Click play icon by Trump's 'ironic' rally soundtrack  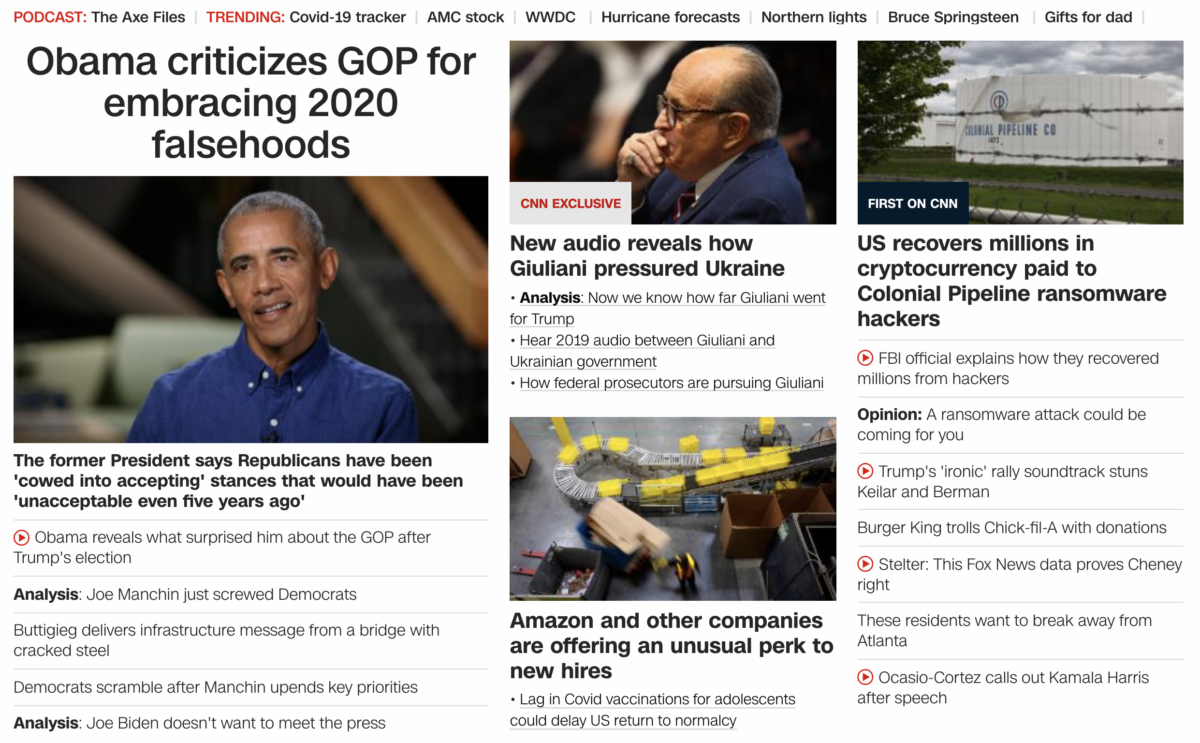[865, 471]
